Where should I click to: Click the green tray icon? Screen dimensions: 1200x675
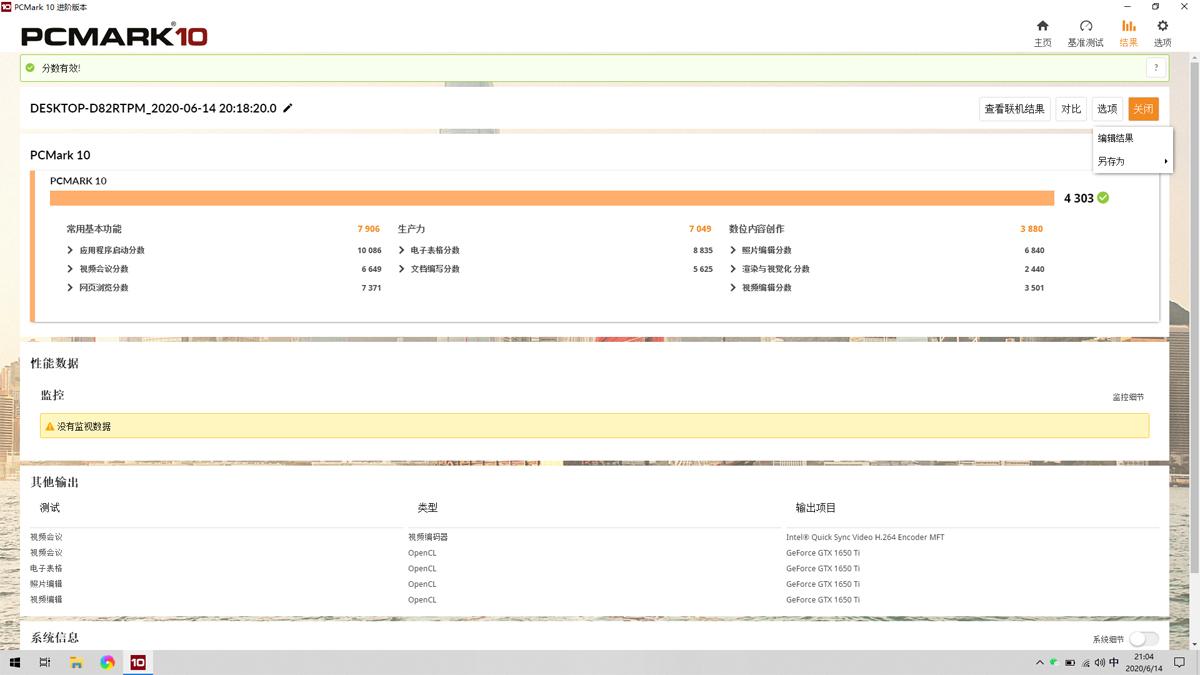point(1054,662)
